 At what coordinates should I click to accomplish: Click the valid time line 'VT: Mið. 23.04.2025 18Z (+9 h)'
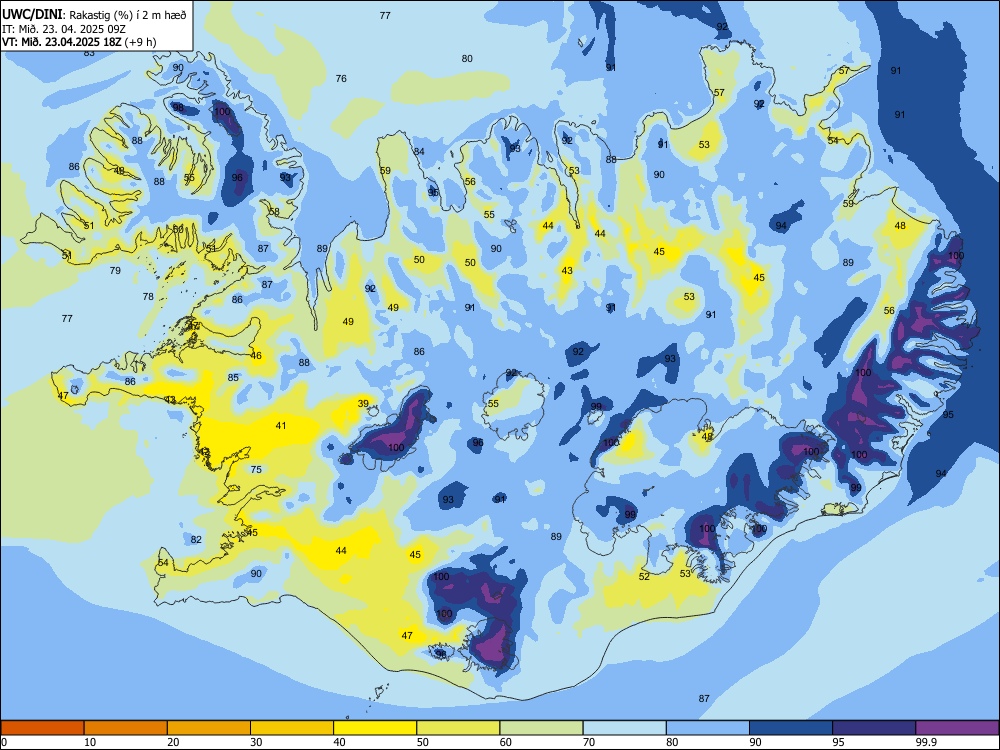pos(79,42)
